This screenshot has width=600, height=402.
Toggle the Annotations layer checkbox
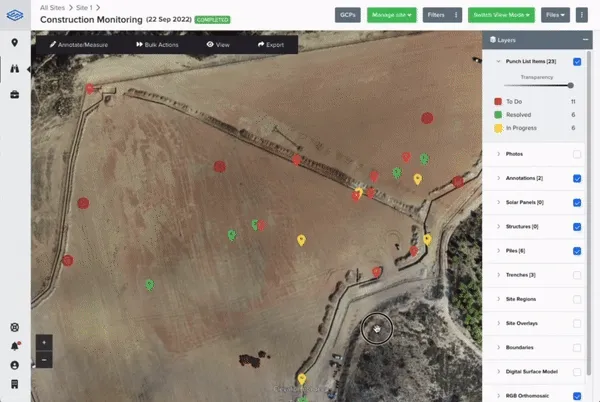point(577,178)
